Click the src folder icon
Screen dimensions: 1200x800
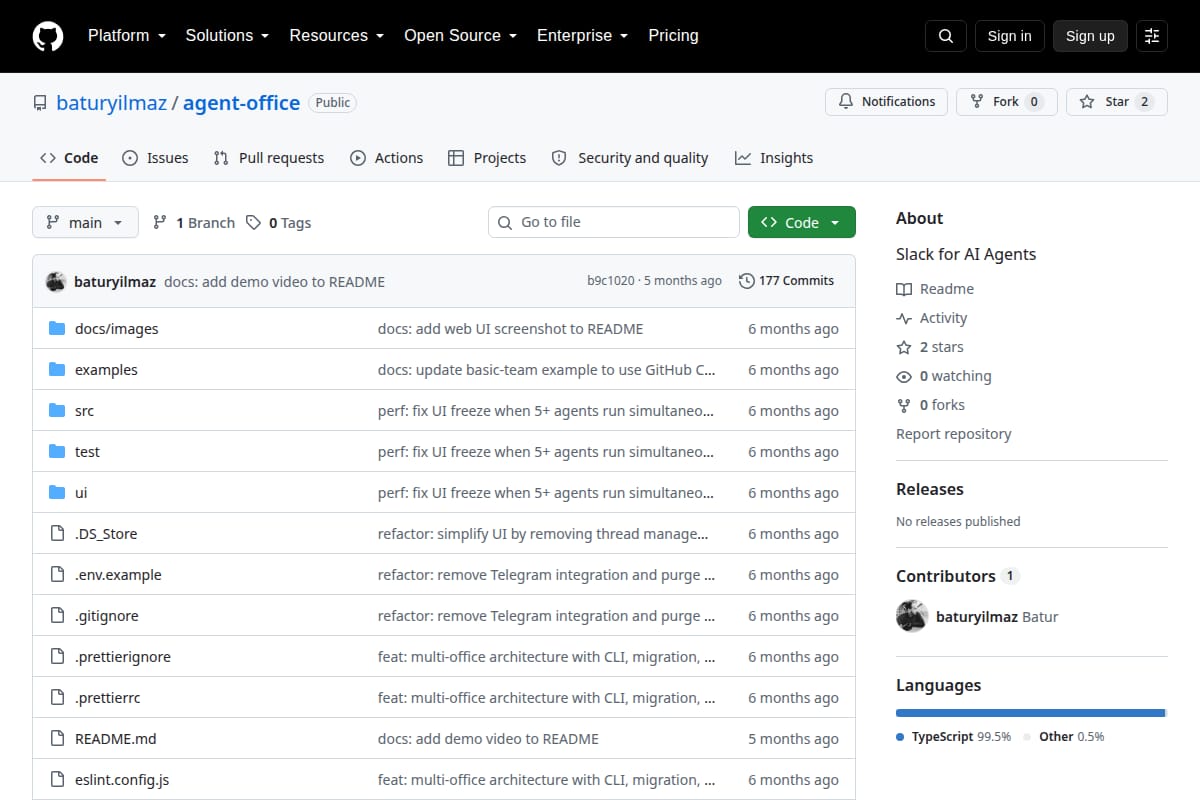tap(57, 411)
